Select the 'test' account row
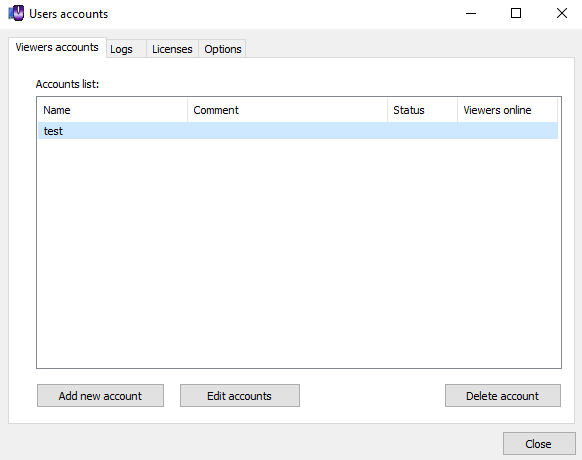Image resolution: width=582 pixels, height=460 pixels. pyautogui.click(x=298, y=131)
